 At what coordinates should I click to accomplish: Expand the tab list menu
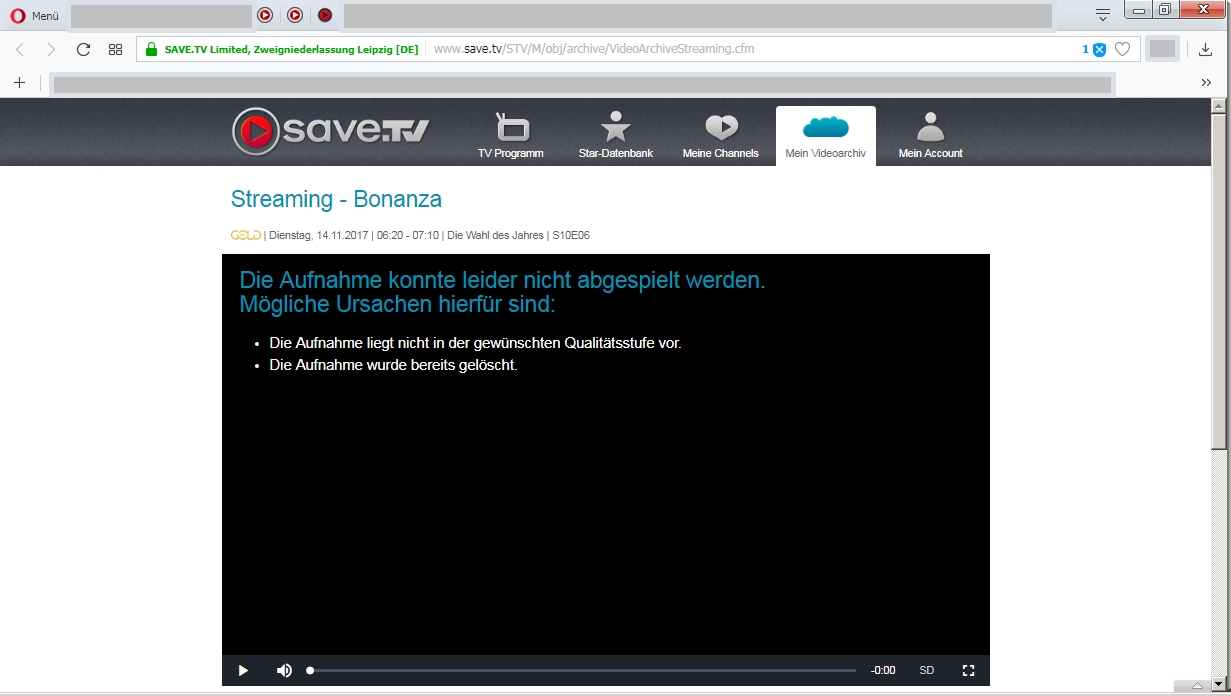click(x=1102, y=15)
